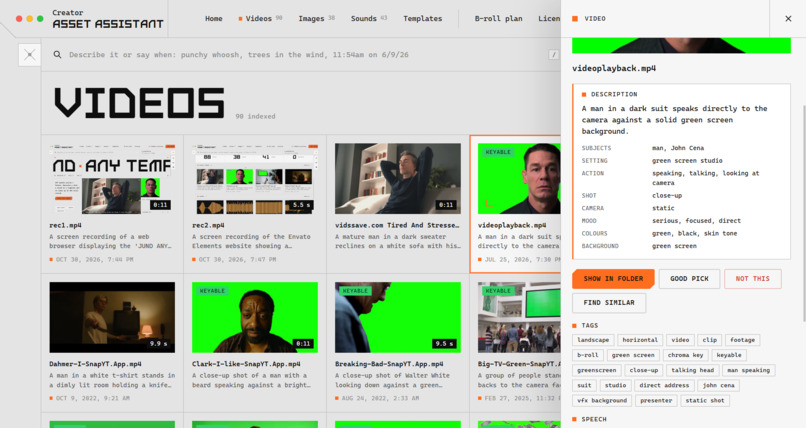Screen dimensions: 806x428
Task: Click the Keyable badge on Clark-I-like thumbnail
Action: pyautogui.click(x=212, y=291)
